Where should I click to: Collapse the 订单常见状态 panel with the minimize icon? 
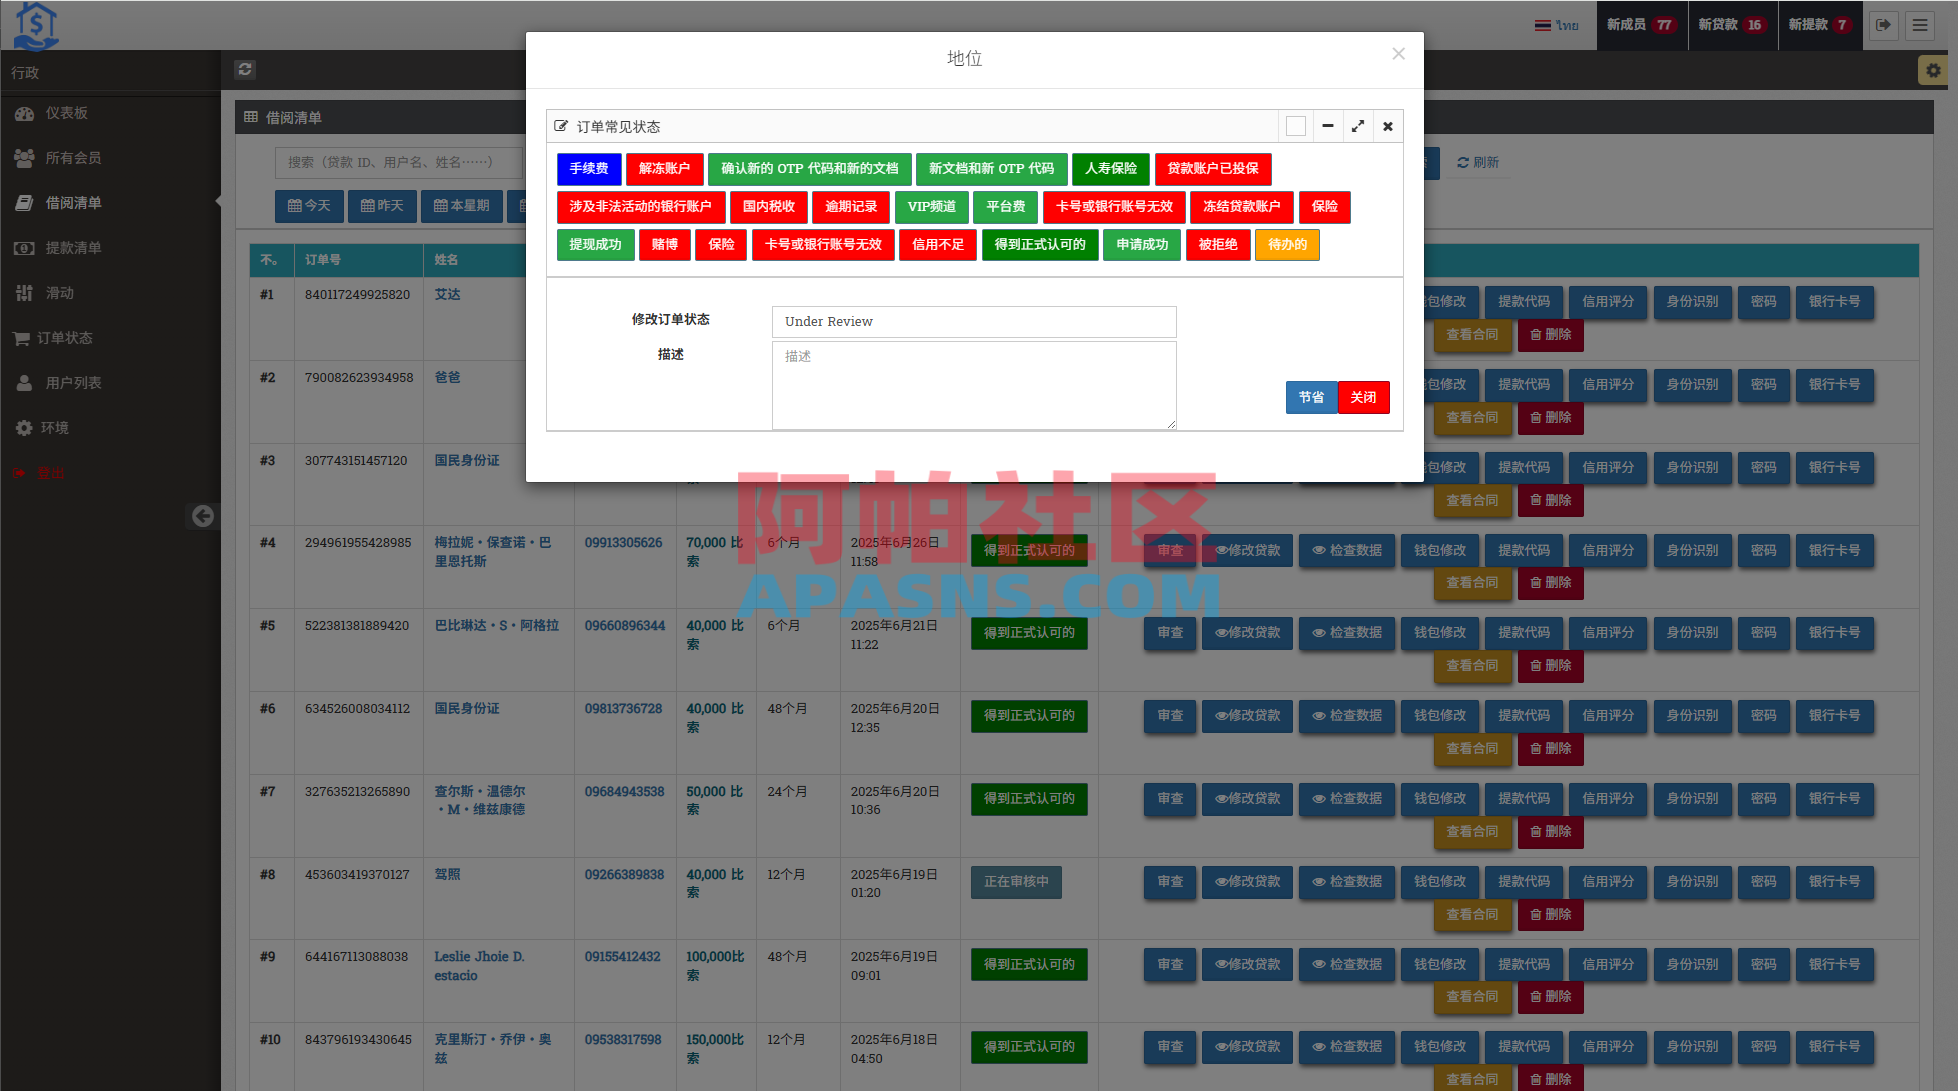point(1327,126)
